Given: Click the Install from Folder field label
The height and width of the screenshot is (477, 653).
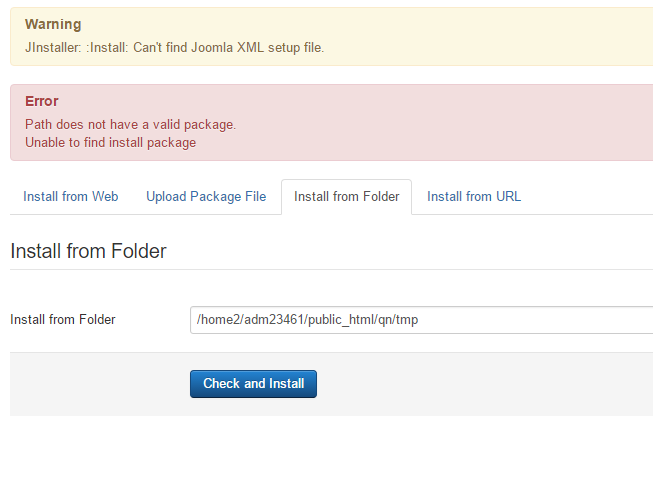Looking at the screenshot, I should coord(62,320).
